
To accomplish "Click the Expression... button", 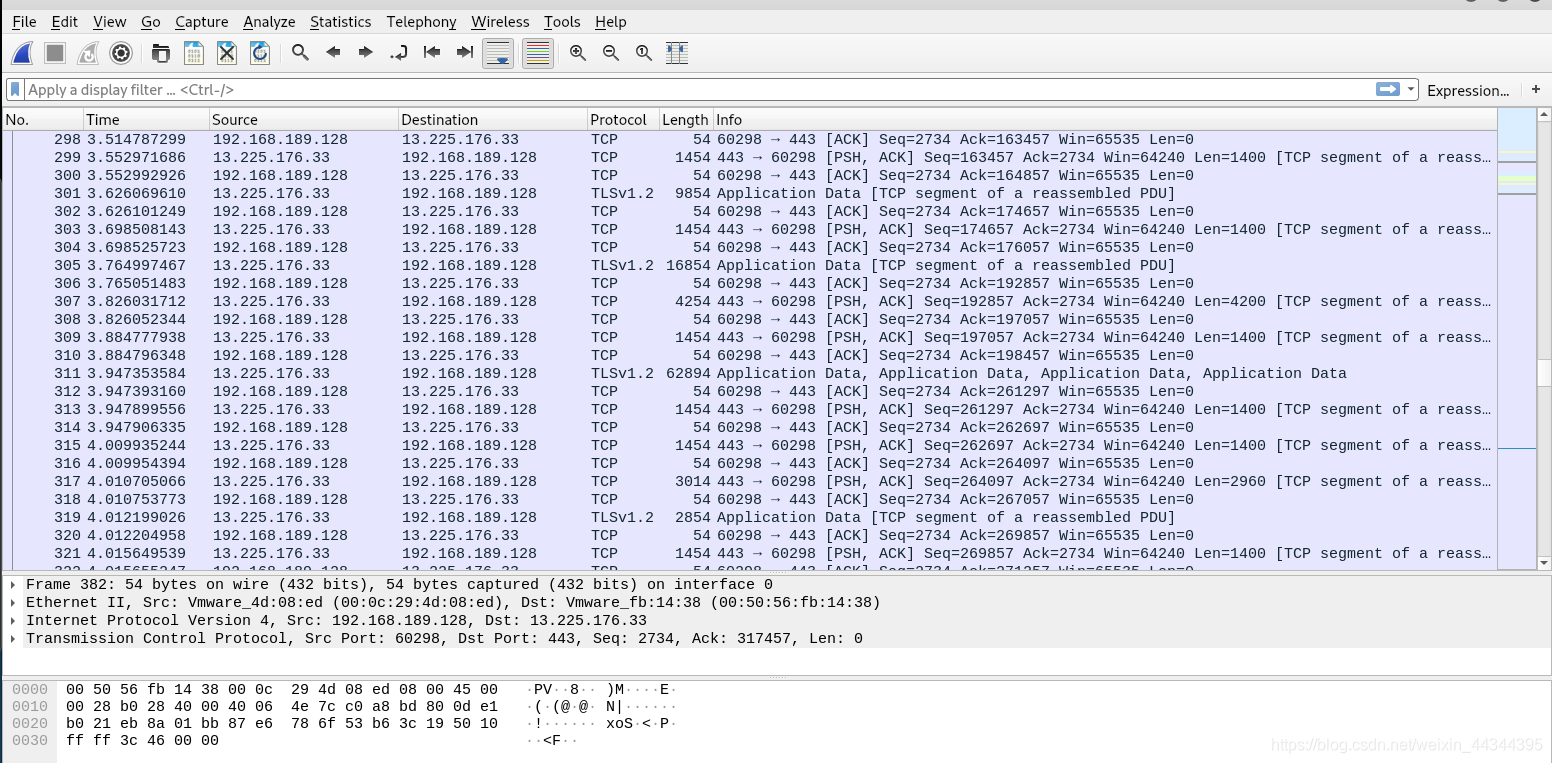I will tap(1468, 90).
